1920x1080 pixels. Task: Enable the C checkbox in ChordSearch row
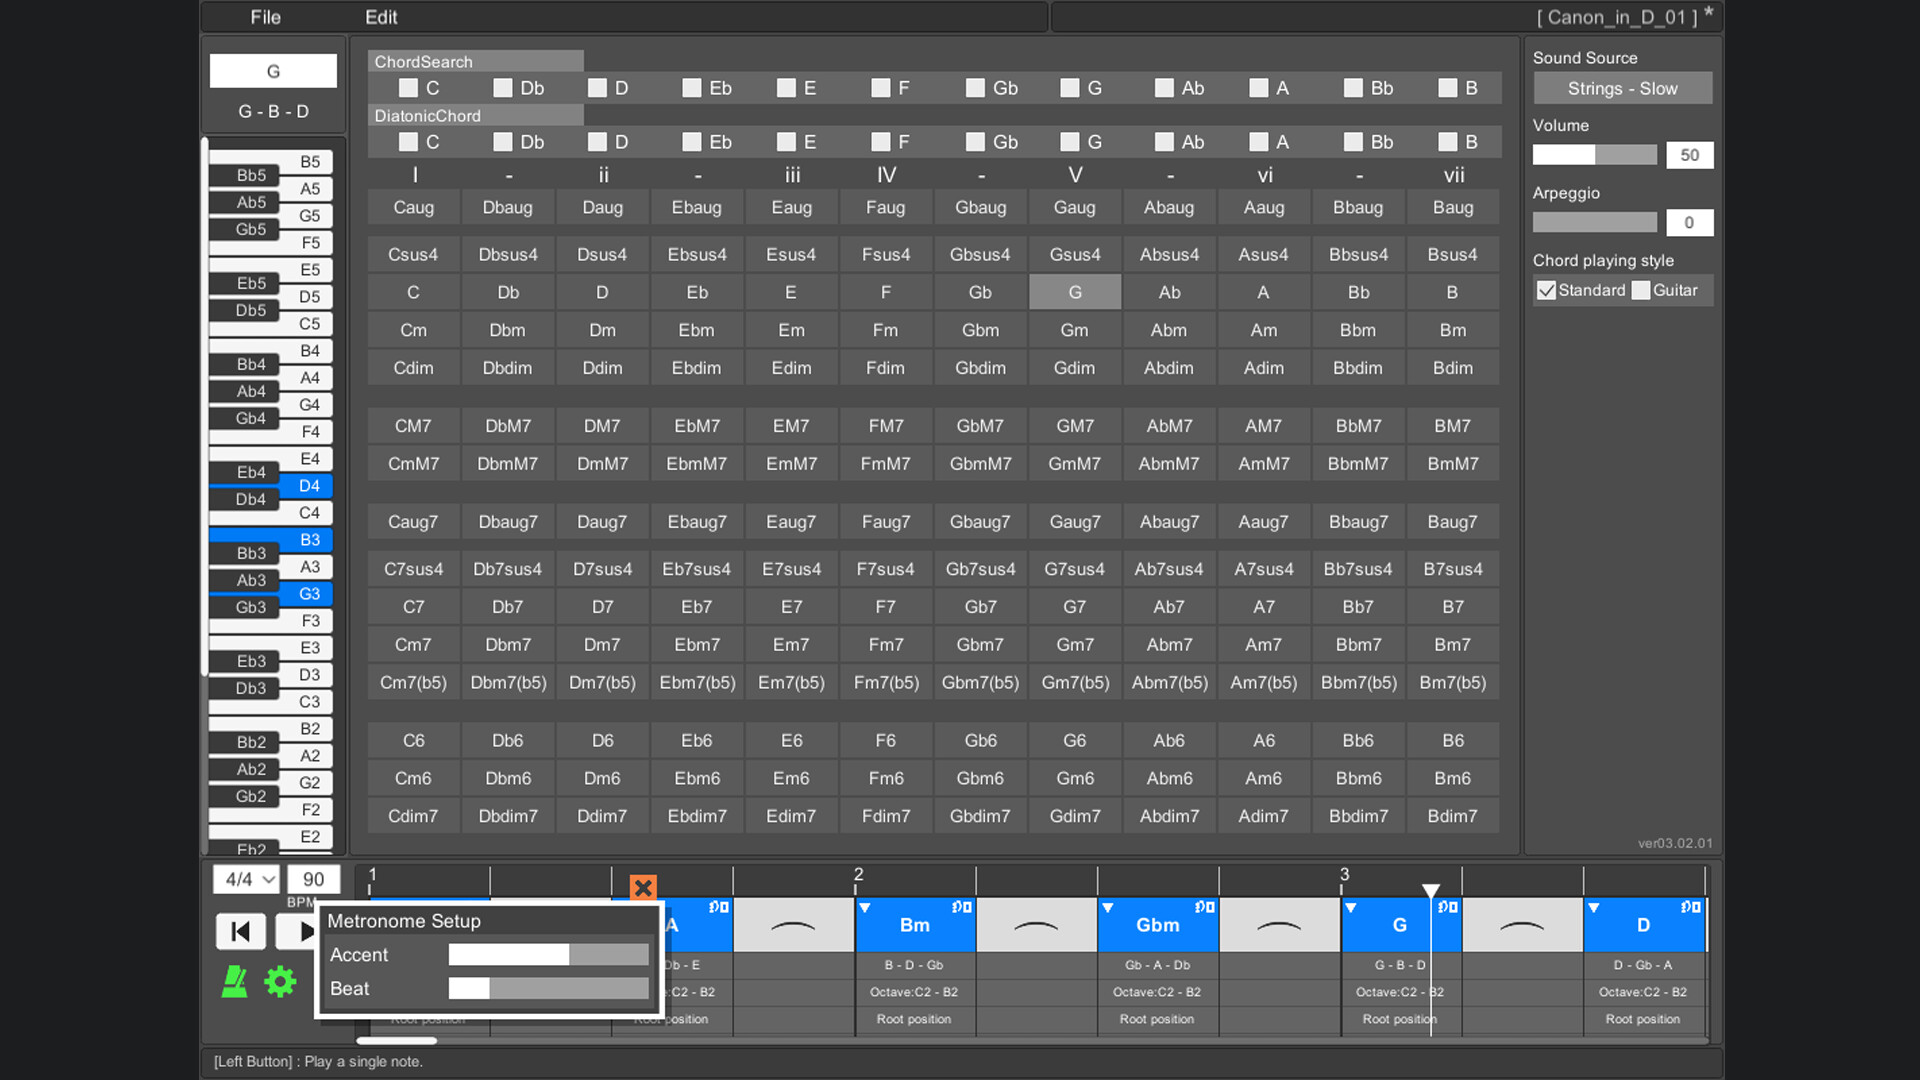click(x=408, y=88)
